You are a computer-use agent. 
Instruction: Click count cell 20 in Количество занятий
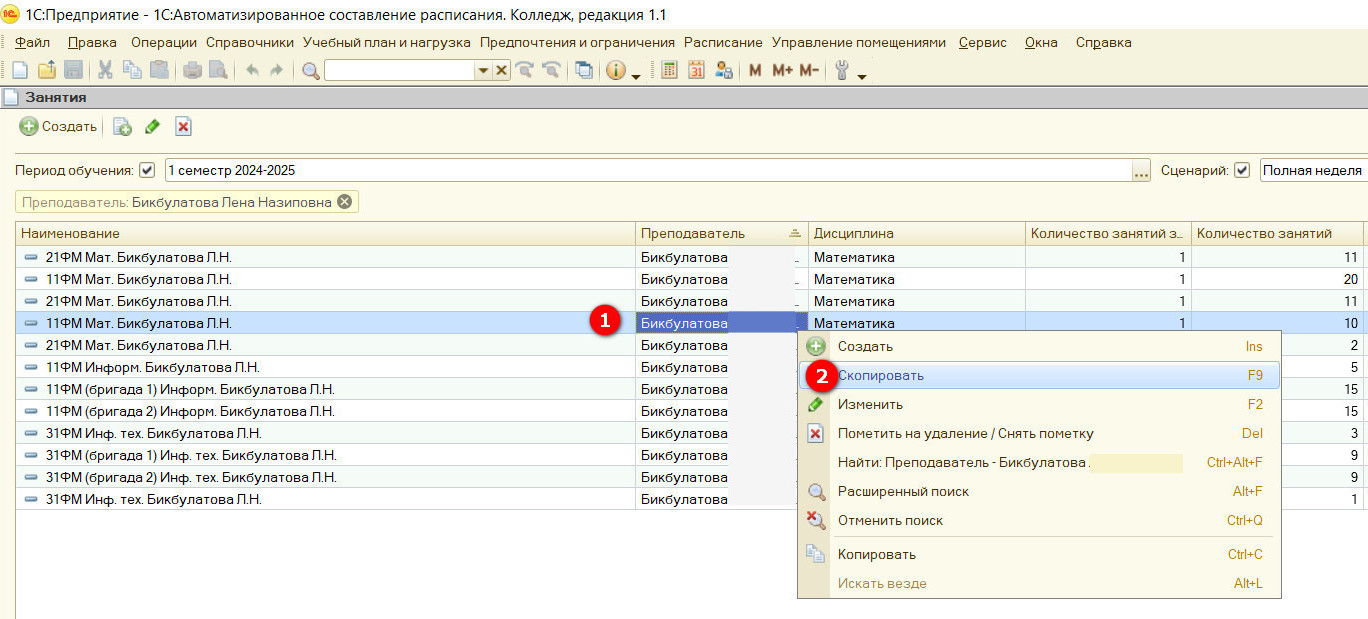pos(1277,279)
